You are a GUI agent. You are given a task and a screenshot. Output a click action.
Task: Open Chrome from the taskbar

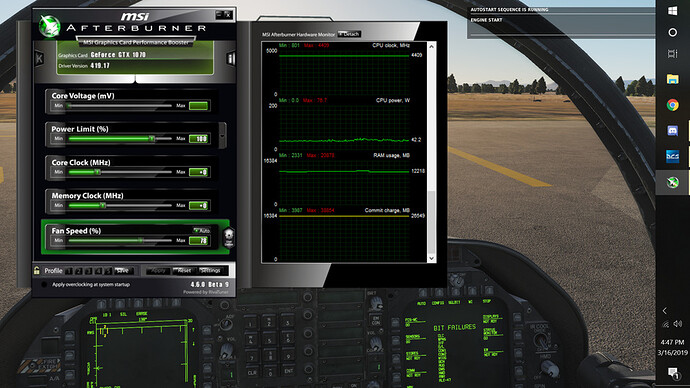click(672, 105)
